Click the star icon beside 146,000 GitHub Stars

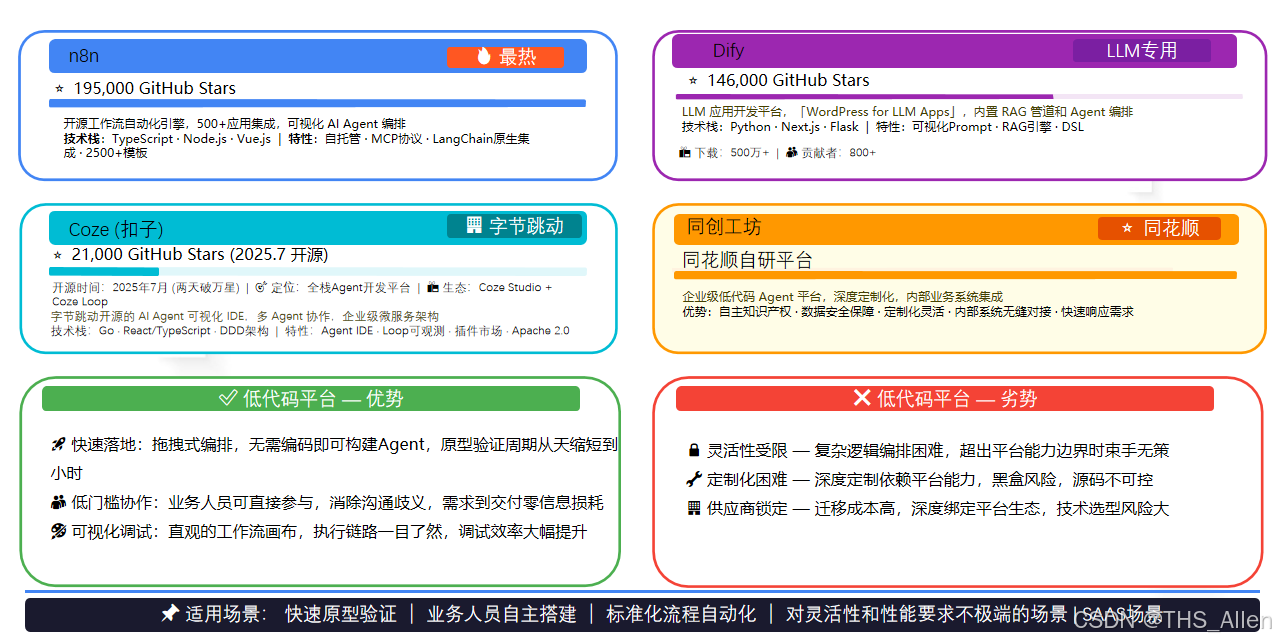693,81
